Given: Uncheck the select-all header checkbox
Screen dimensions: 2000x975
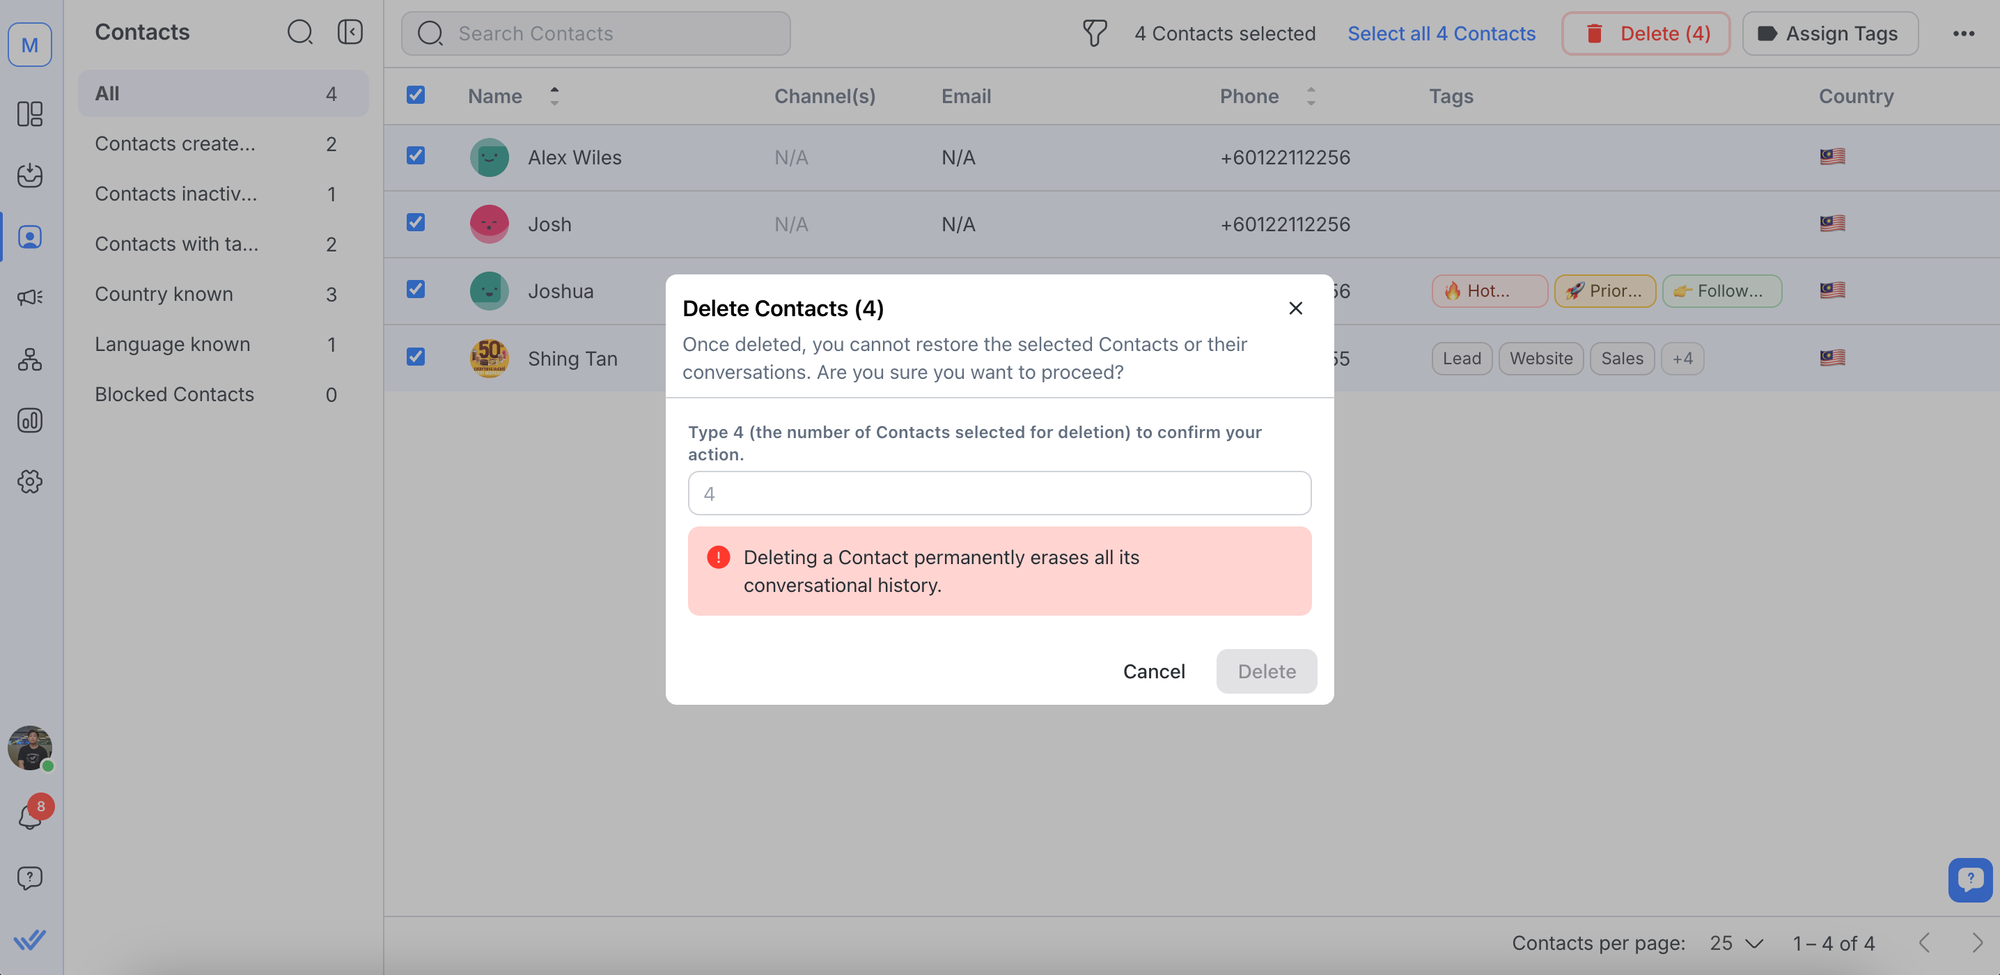Looking at the screenshot, I should 416,95.
